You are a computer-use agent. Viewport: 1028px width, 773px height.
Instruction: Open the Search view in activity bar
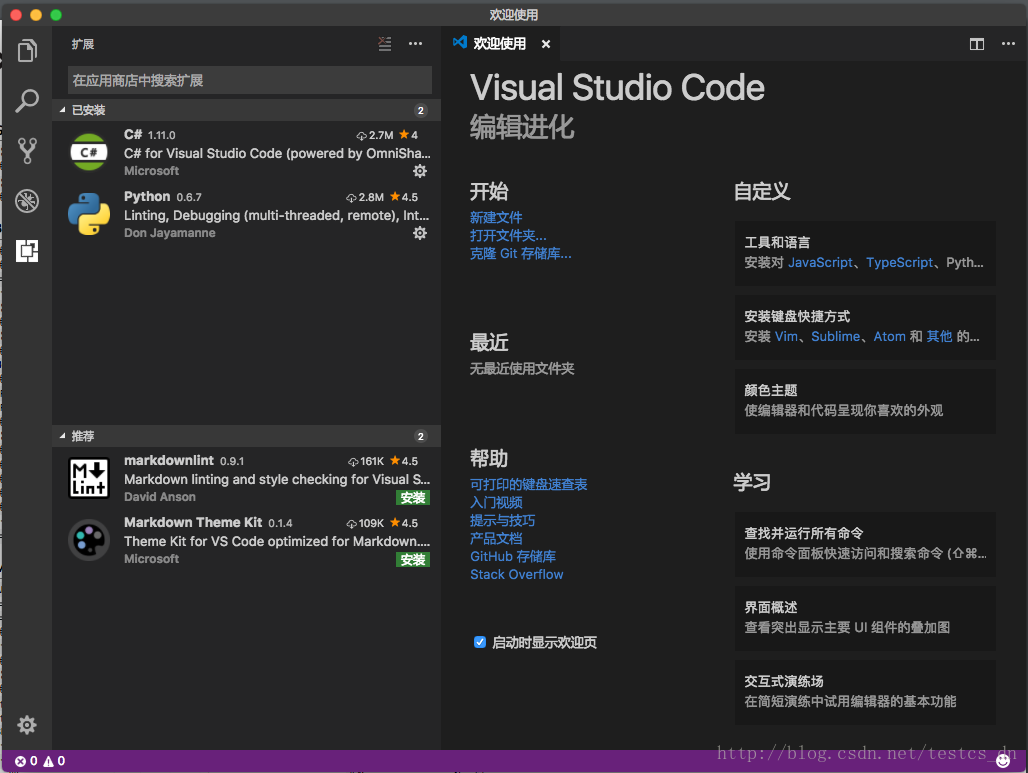pyautogui.click(x=27, y=100)
